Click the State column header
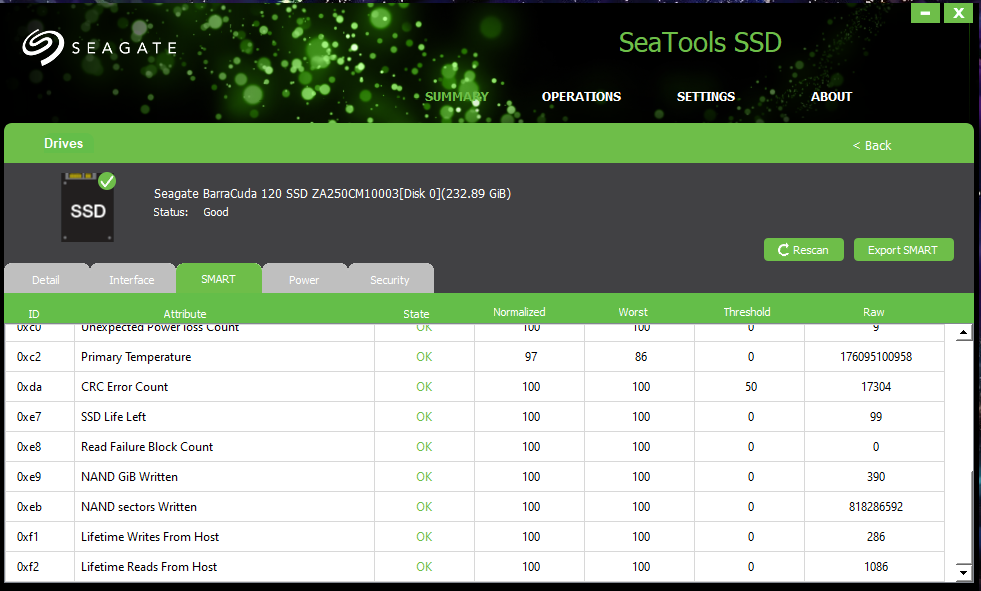This screenshot has height=591, width=981. pyautogui.click(x=416, y=314)
